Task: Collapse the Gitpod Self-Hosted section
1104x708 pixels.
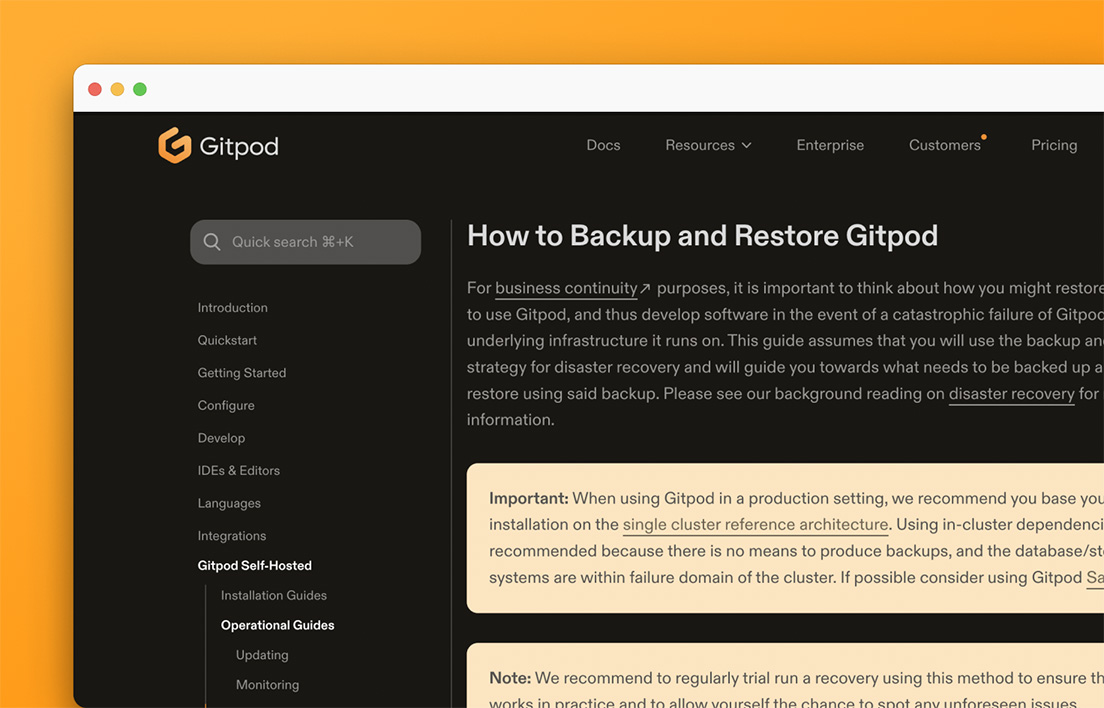Action: click(x=255, y=565)
